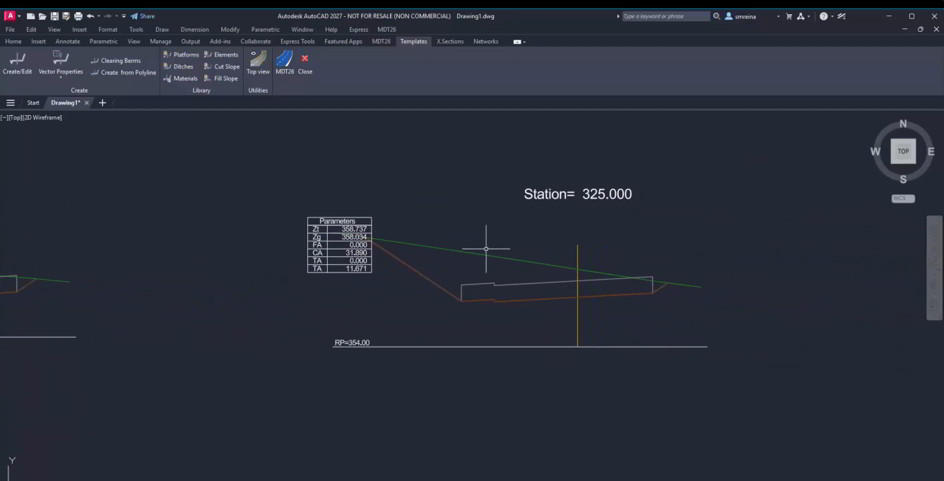Open the Create/Edit template tool
Viewport: 944px width, 481px height.
point(17,63)
